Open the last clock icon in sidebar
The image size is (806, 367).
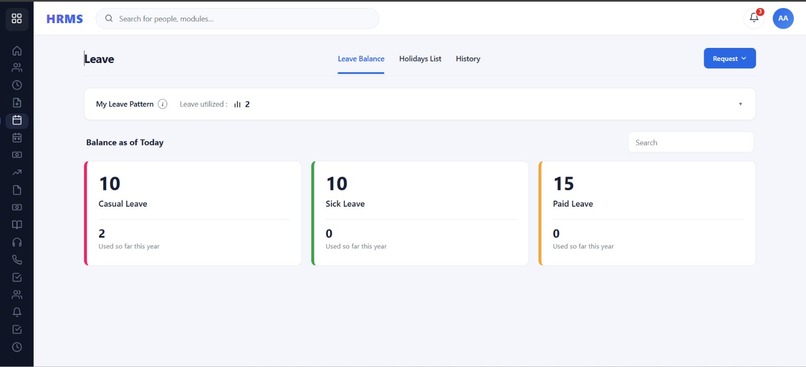point(17,347)
